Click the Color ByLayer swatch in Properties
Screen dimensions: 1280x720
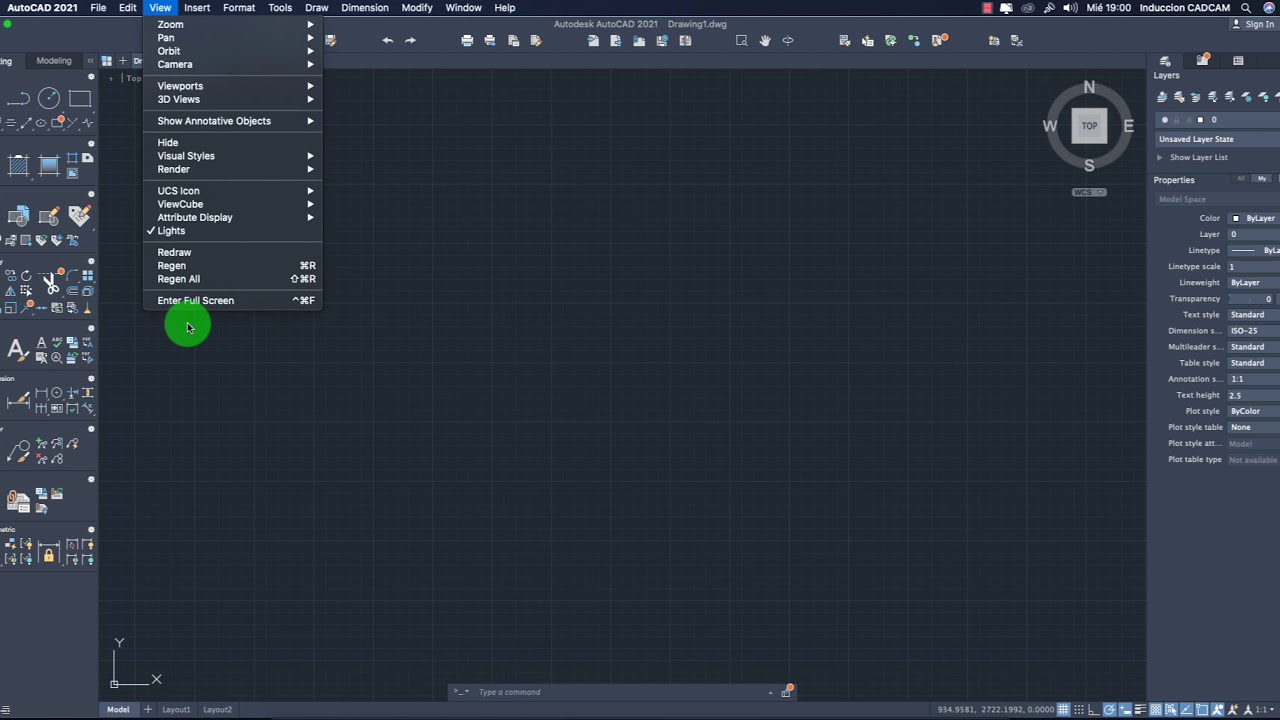[x=1236, y=218]
